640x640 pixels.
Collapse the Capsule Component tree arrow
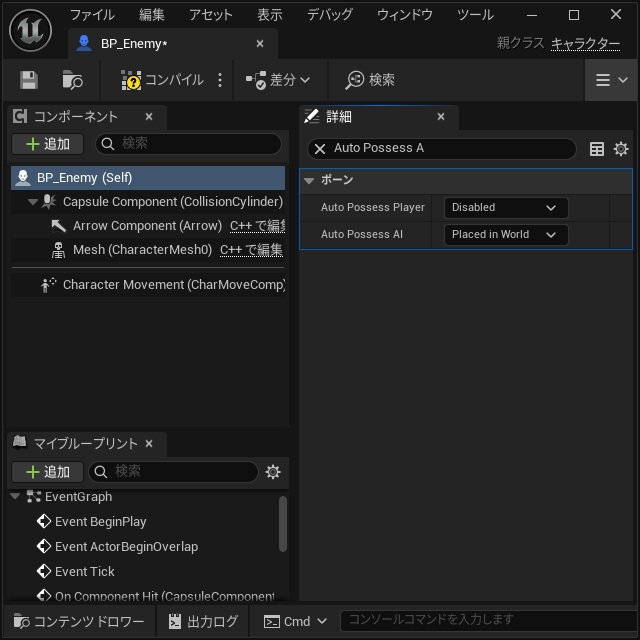point(33,202)
